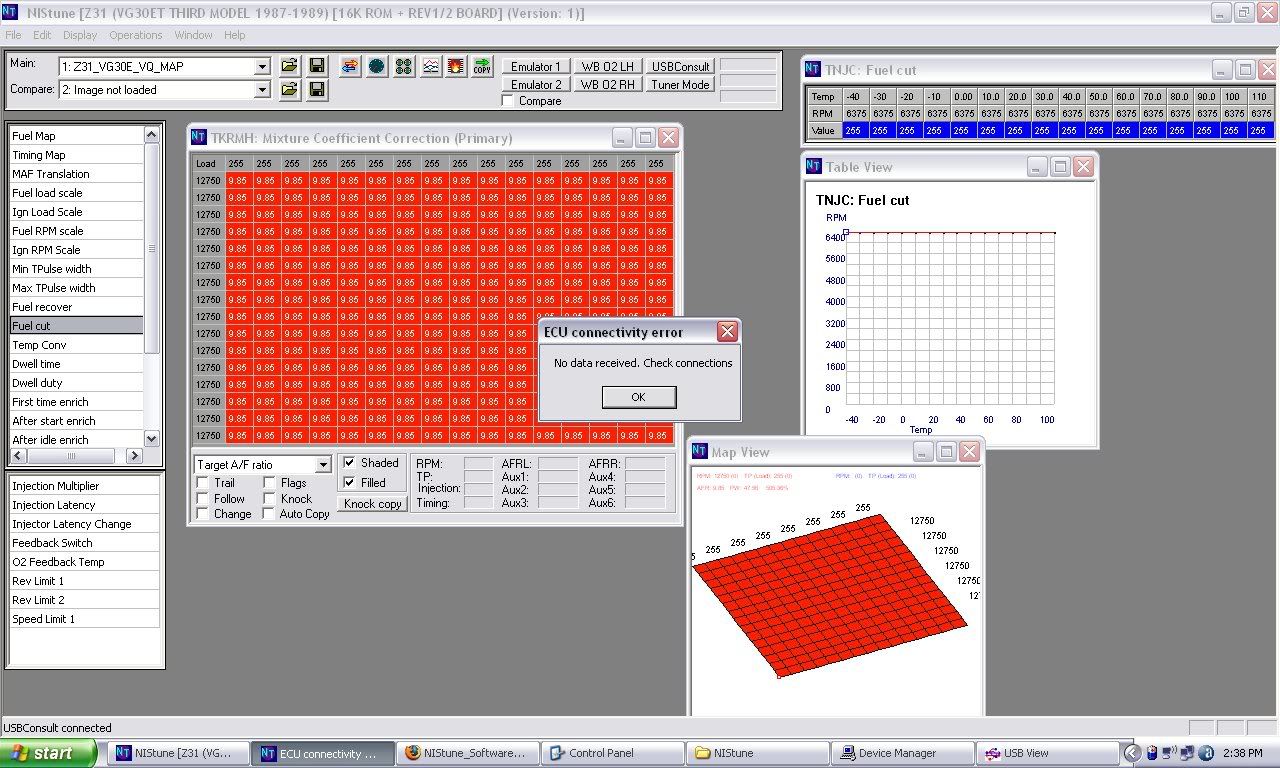Viewport: 1280px width, 768px height.
Task: Open the Help menu
Action: click(x=234, y=35)
